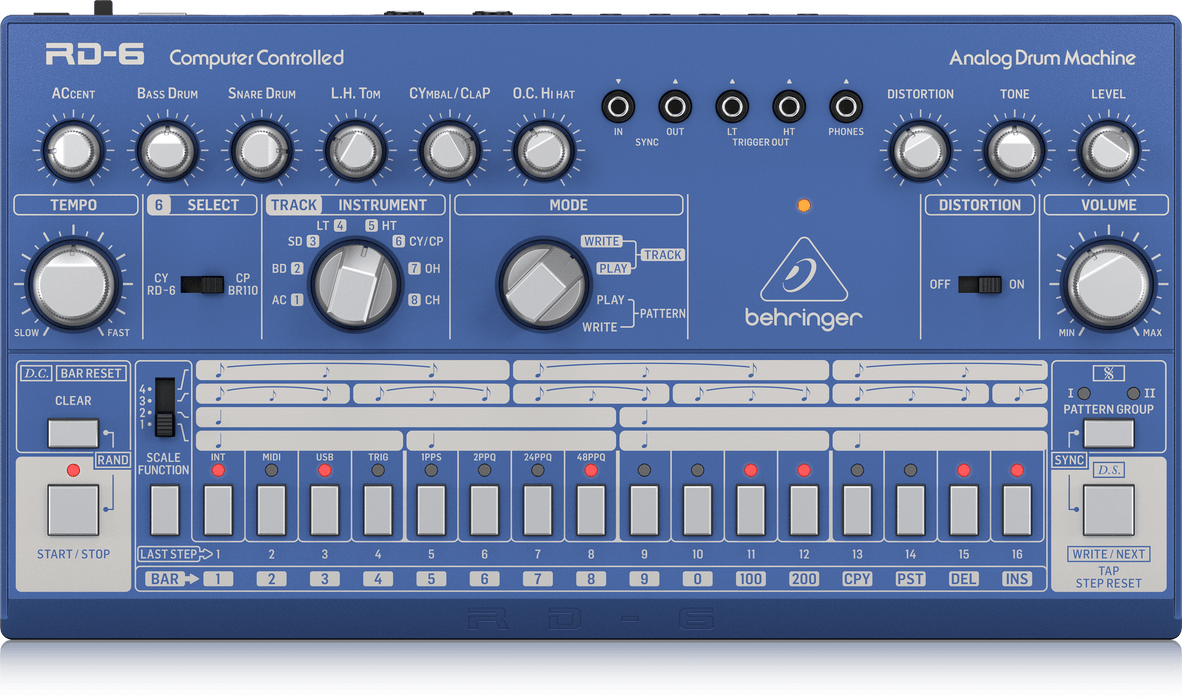Click the Phones headphone jack
The width and height of the screenshot is (1182, 700).
point(846,106)
